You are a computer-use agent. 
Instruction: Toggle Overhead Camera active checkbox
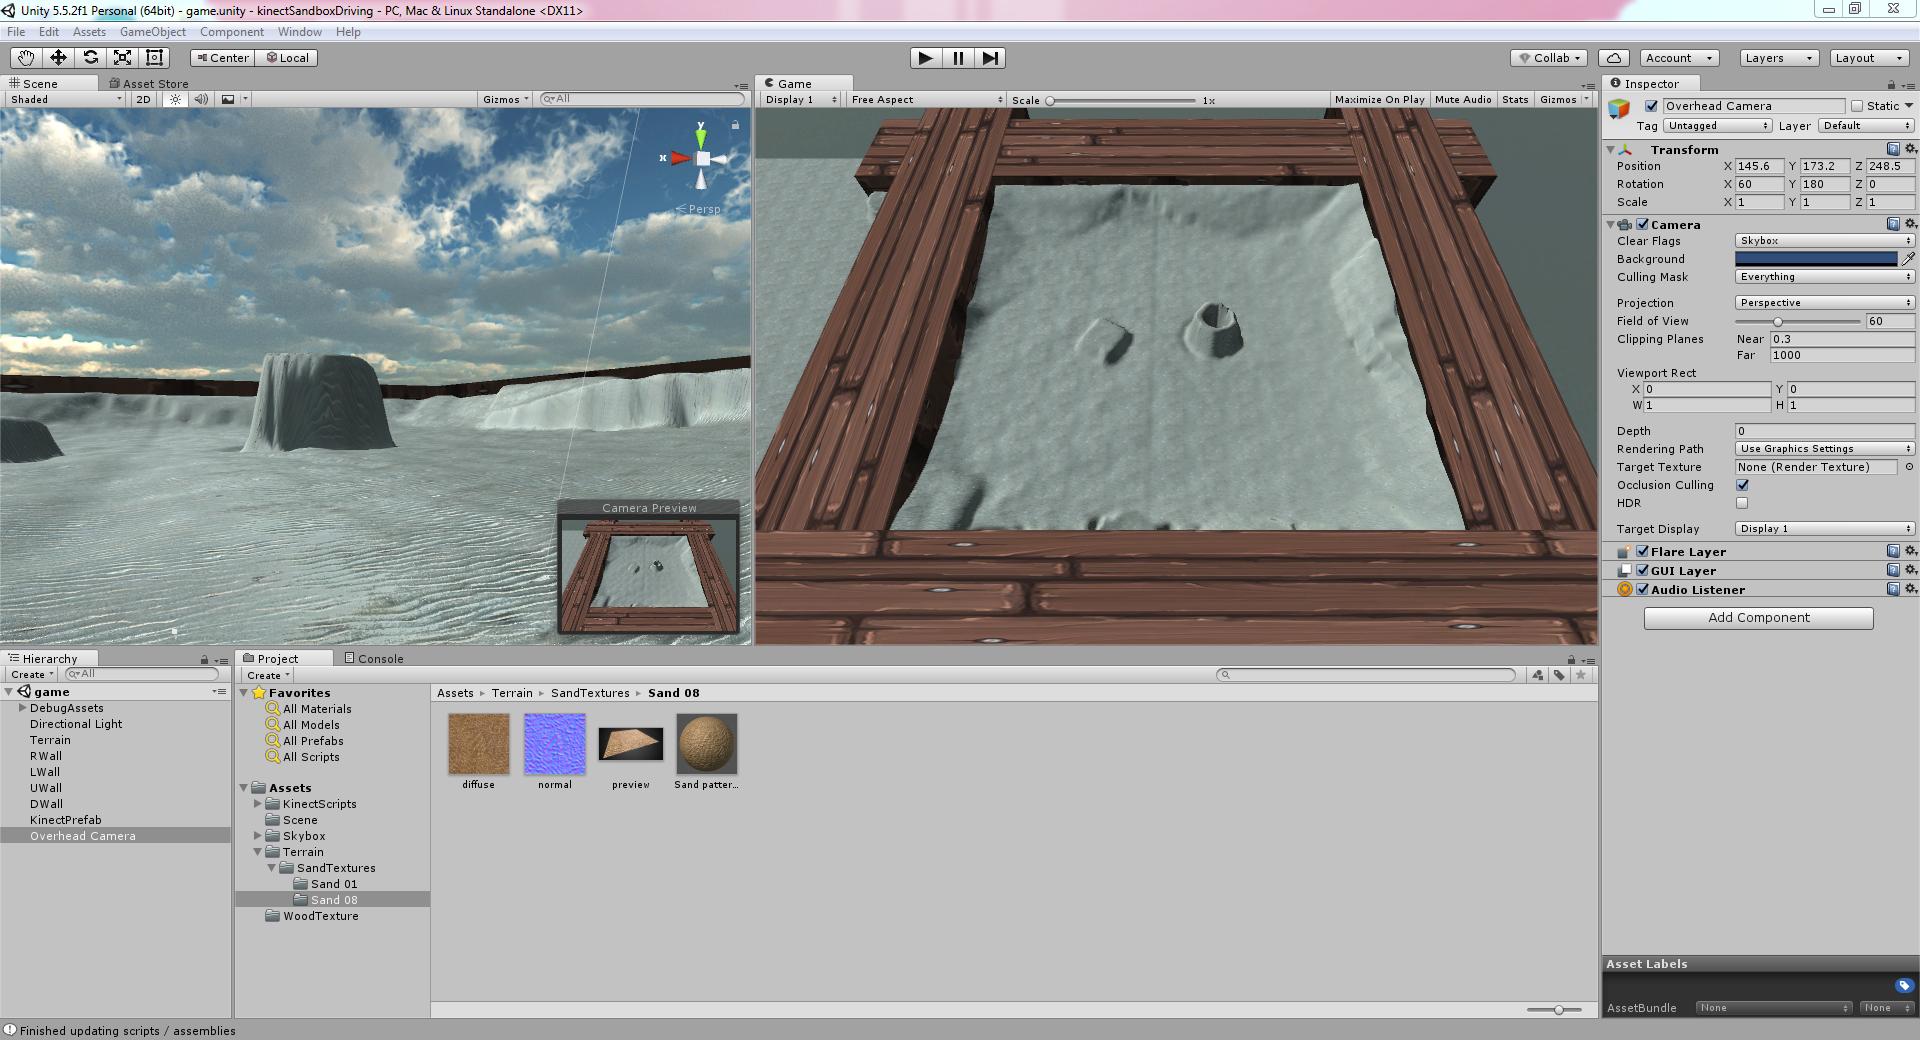tap(1651, 106)
